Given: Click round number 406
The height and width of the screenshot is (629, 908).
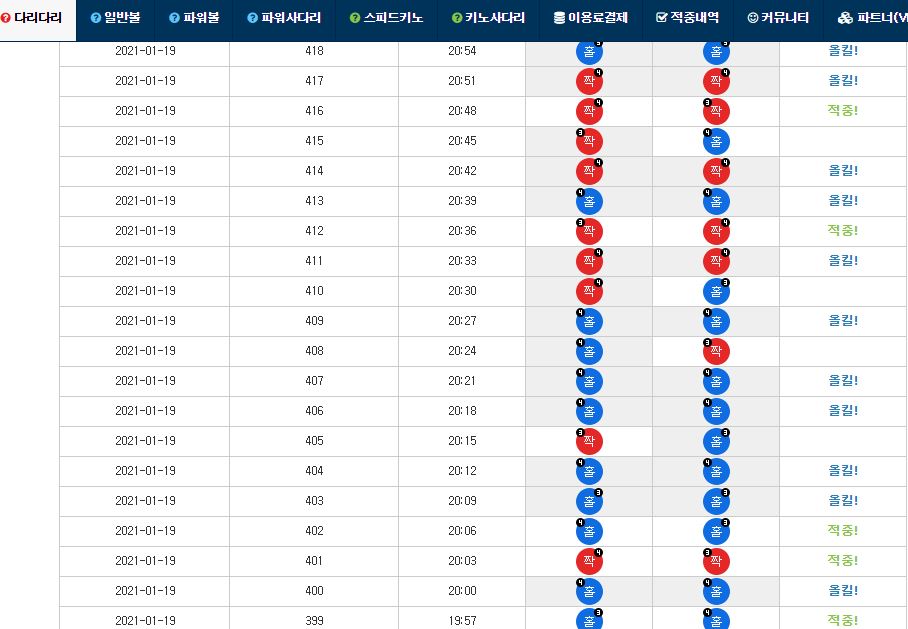Looking at the screenshot, I should pyautogui.click(x=314, y=411).
